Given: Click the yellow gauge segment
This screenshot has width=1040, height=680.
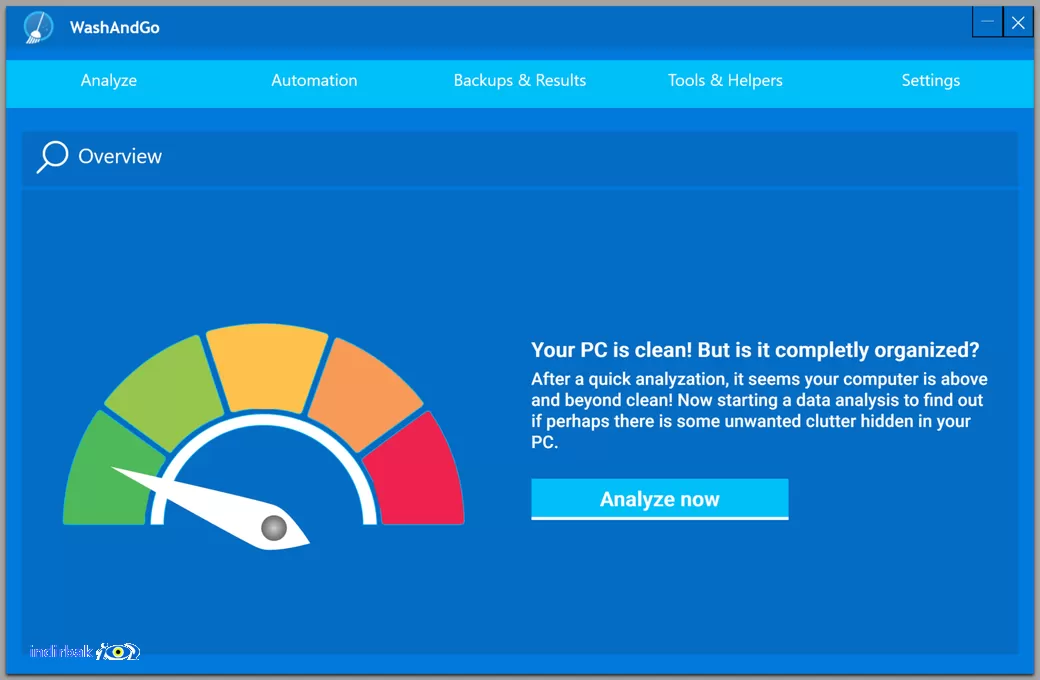Looking at the screenshot, I should click(x=267, y=367).
